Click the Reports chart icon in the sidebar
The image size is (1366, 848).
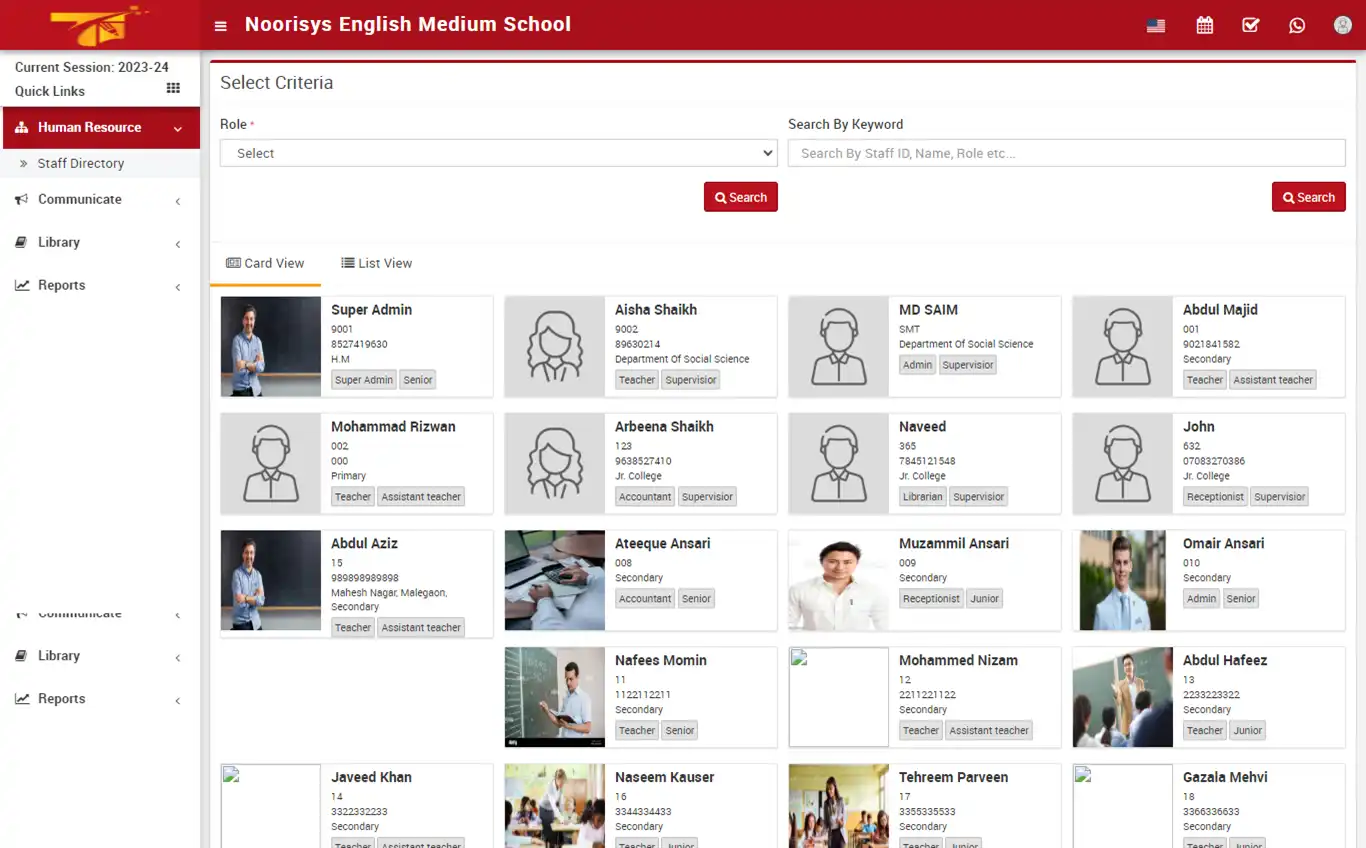coord(22,285)
